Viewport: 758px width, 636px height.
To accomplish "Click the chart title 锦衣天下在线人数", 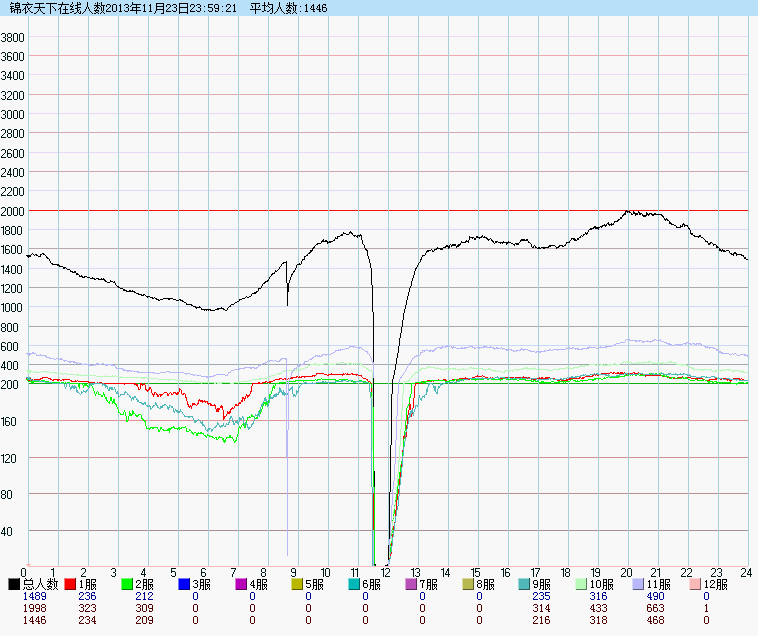I will coord(56,8).
